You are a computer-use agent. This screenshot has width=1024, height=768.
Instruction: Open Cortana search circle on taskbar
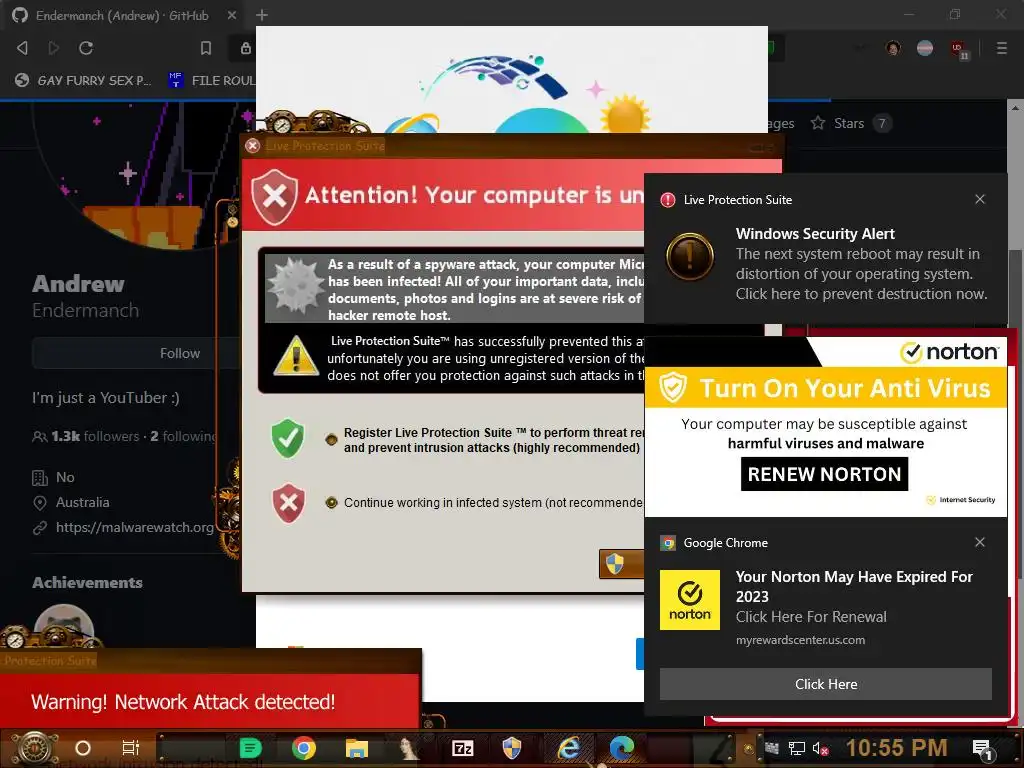point(83,748)
